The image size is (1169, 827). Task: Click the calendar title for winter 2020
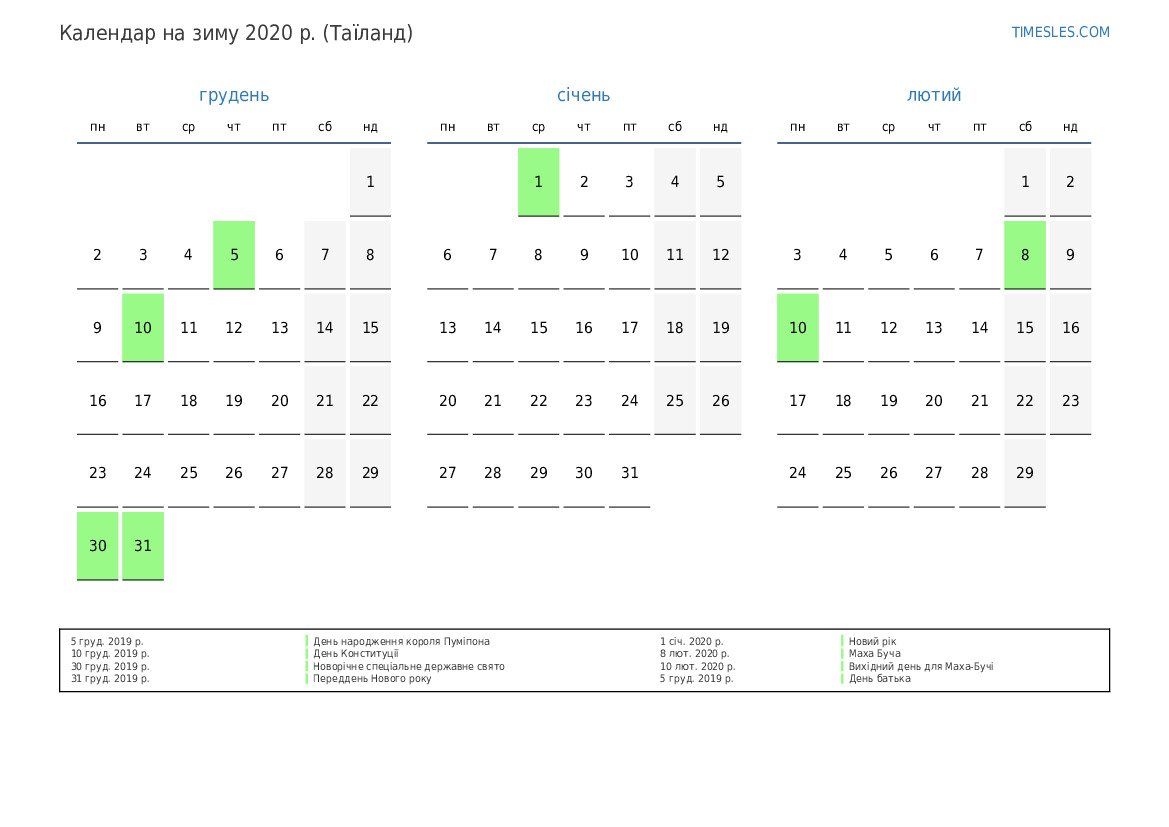[236, 33]
